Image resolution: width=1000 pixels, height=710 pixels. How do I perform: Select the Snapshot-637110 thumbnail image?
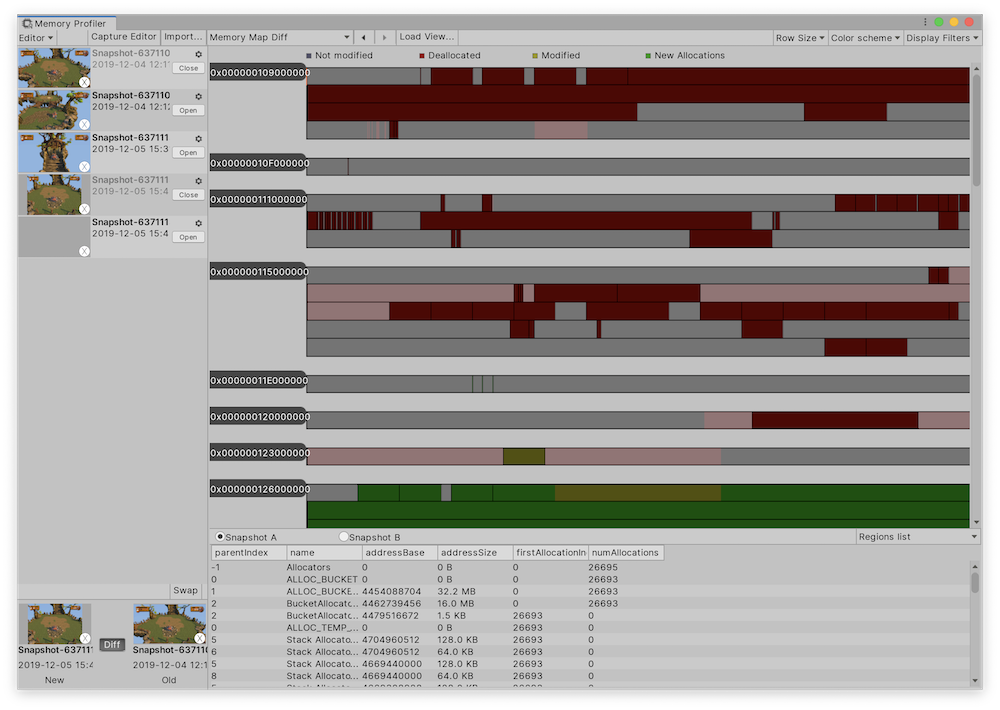(52, 67)
